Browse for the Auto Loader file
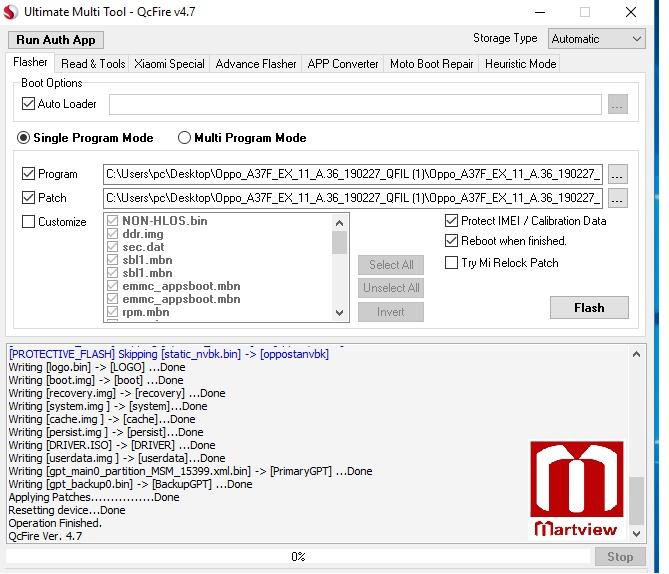 [x=617, y=105]
